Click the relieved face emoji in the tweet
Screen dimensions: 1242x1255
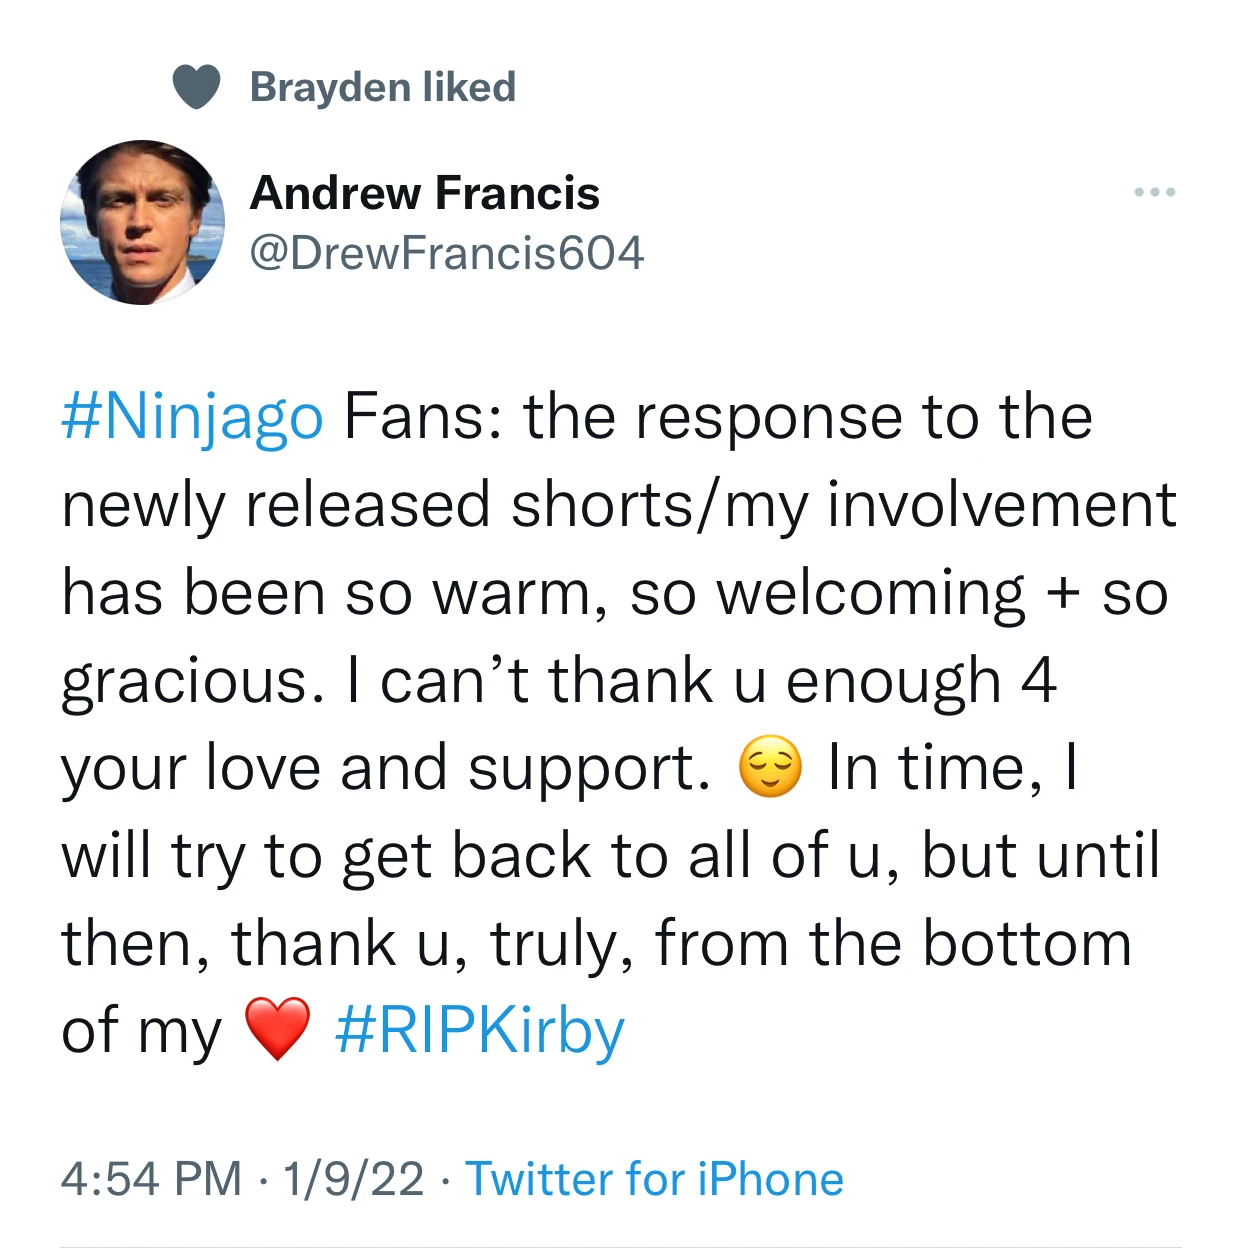[x=769, y=766]
